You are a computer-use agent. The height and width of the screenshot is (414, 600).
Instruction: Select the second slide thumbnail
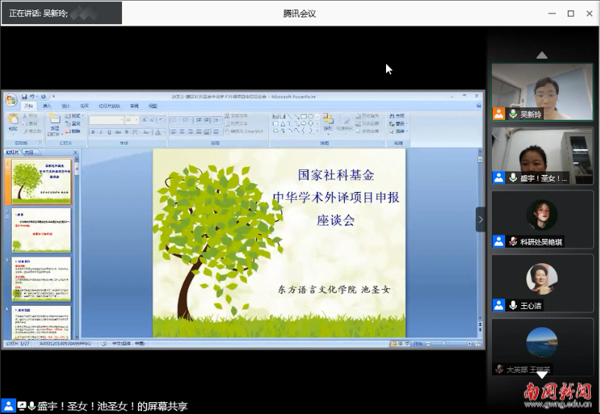point(42,231)
